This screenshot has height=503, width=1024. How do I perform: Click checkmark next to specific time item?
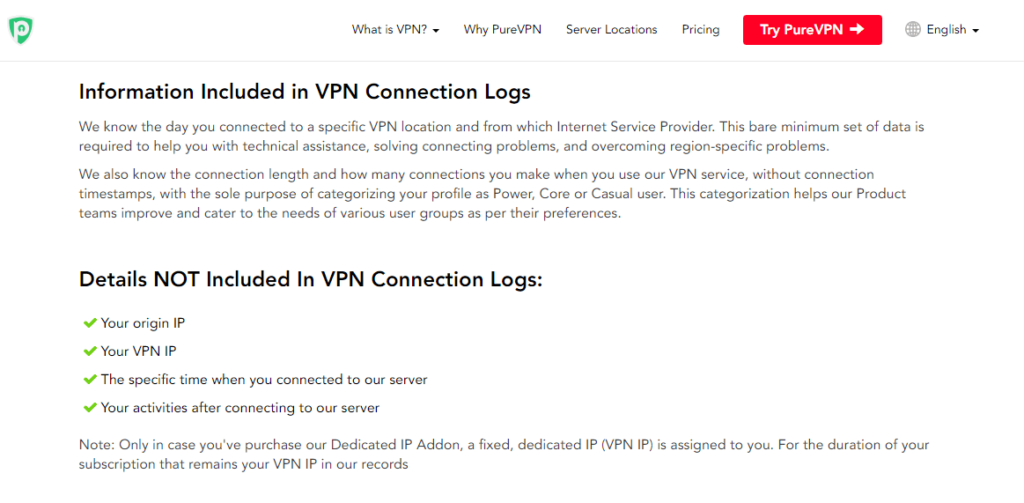coord(90,380)
